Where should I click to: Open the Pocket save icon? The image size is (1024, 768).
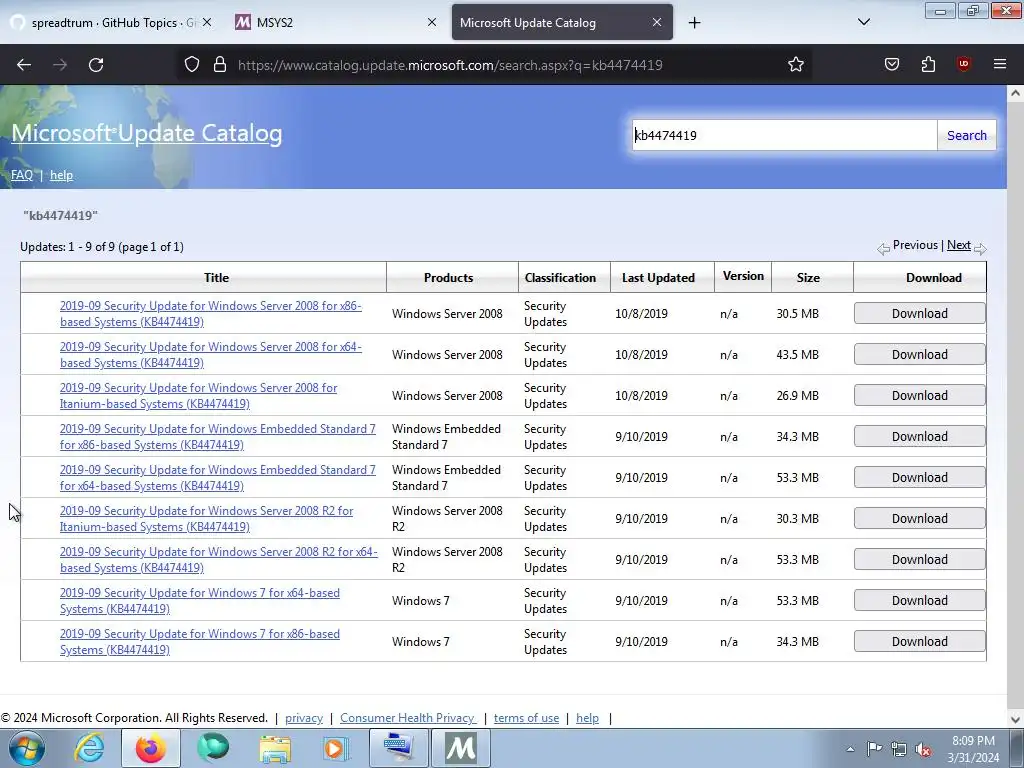click(x=891, y=64)
